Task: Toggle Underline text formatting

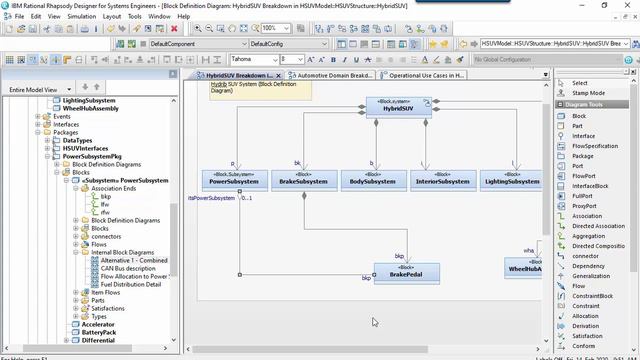Action: tap(356, 60)
